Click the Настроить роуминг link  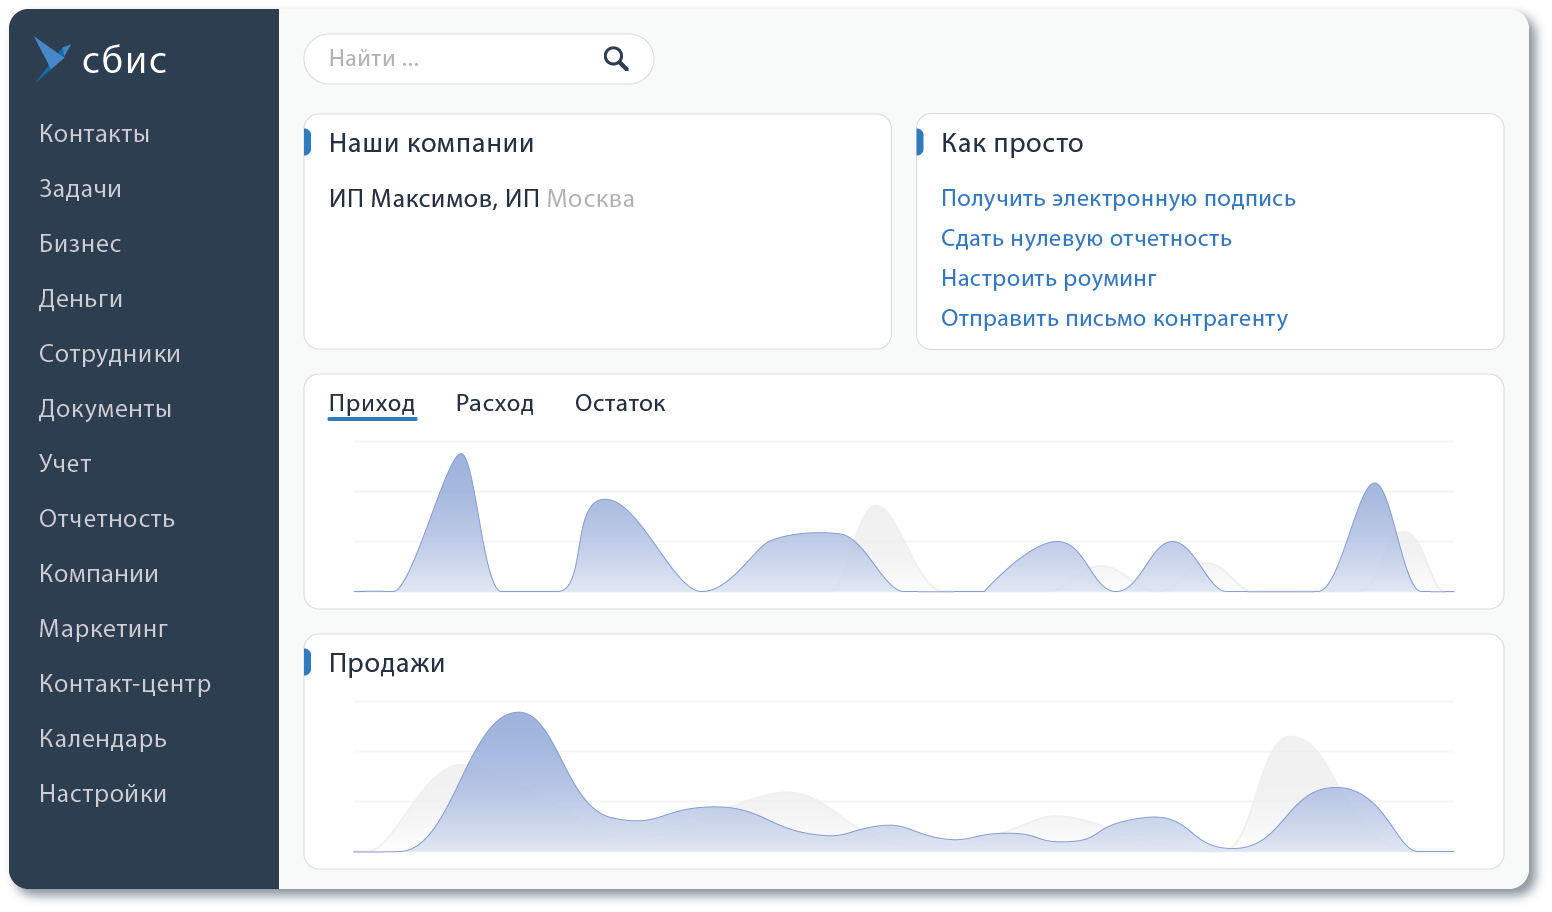tap(1048, 279)
